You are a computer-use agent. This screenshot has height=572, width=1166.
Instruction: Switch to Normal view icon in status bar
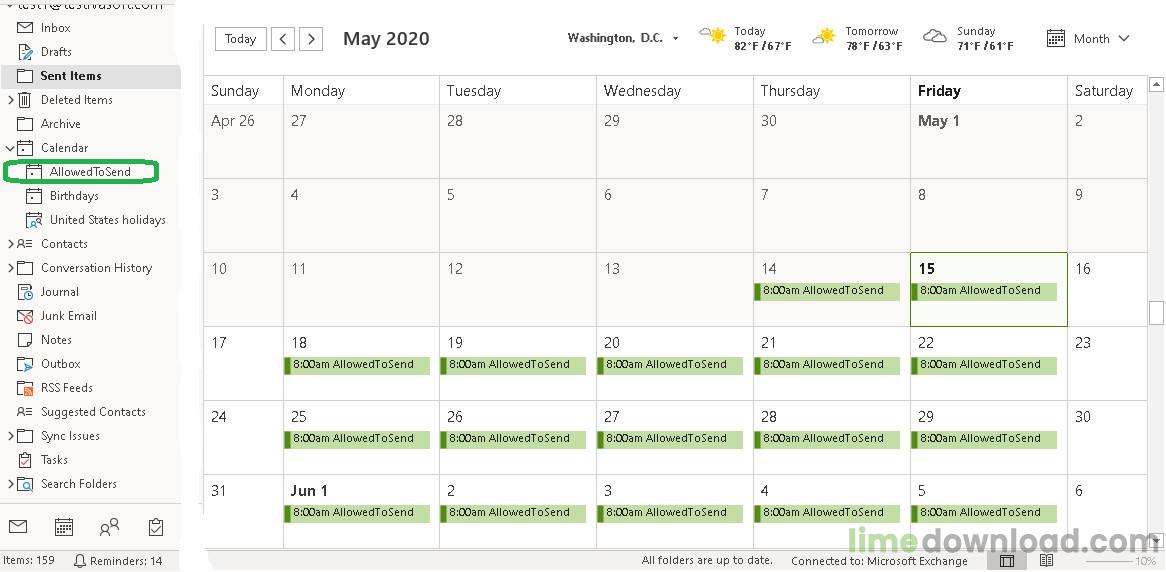[x=1007, y=561]
